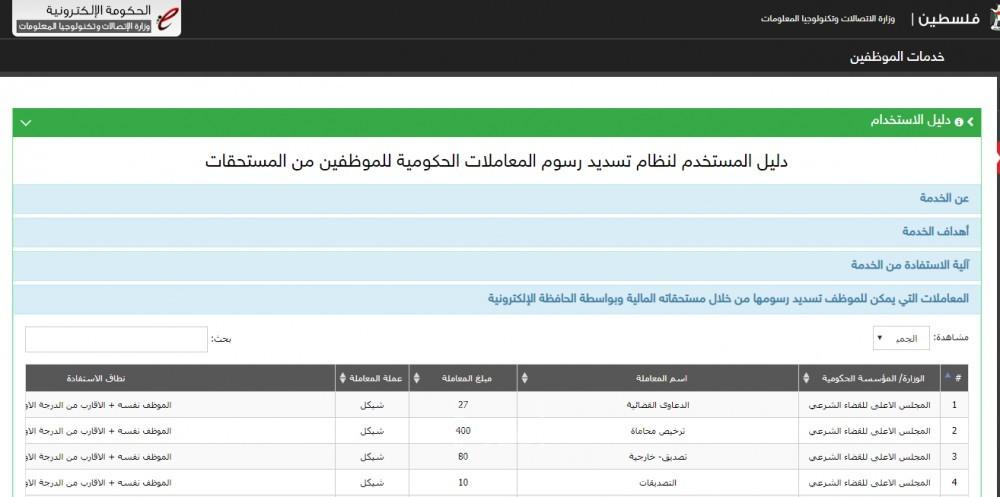
Task: Click the Palestine state emblem icon
Action: 994,19
